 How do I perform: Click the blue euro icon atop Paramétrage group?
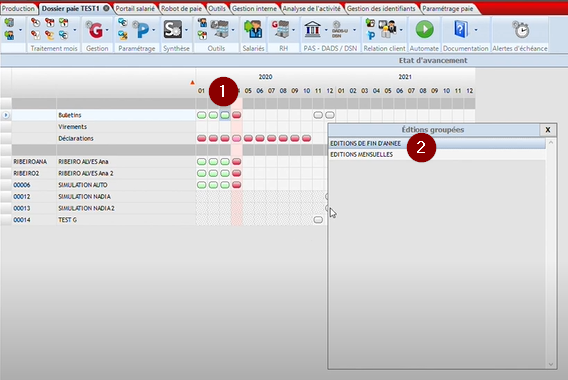(x=123, y=23)
